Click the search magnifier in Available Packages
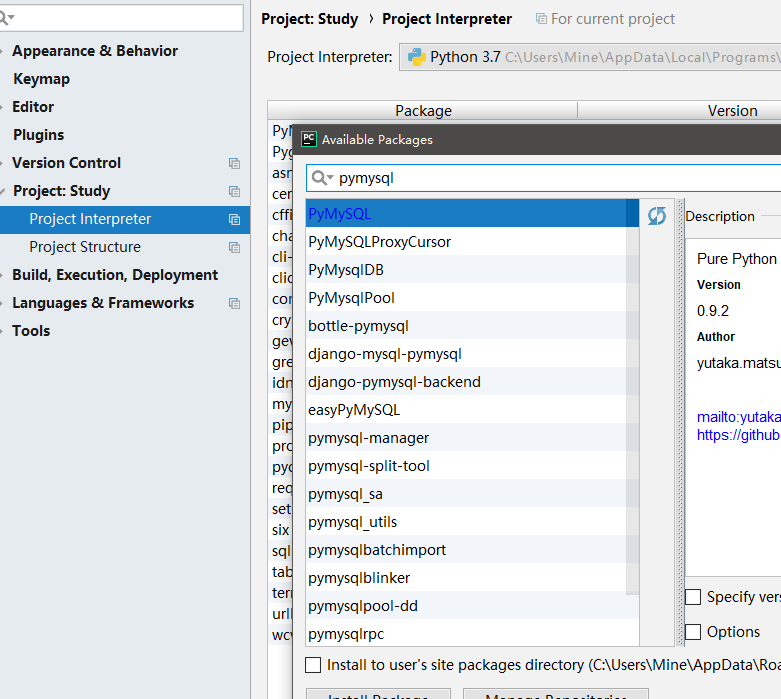The width and height of the screenshot is (781, 699). [x=321, y=178]
